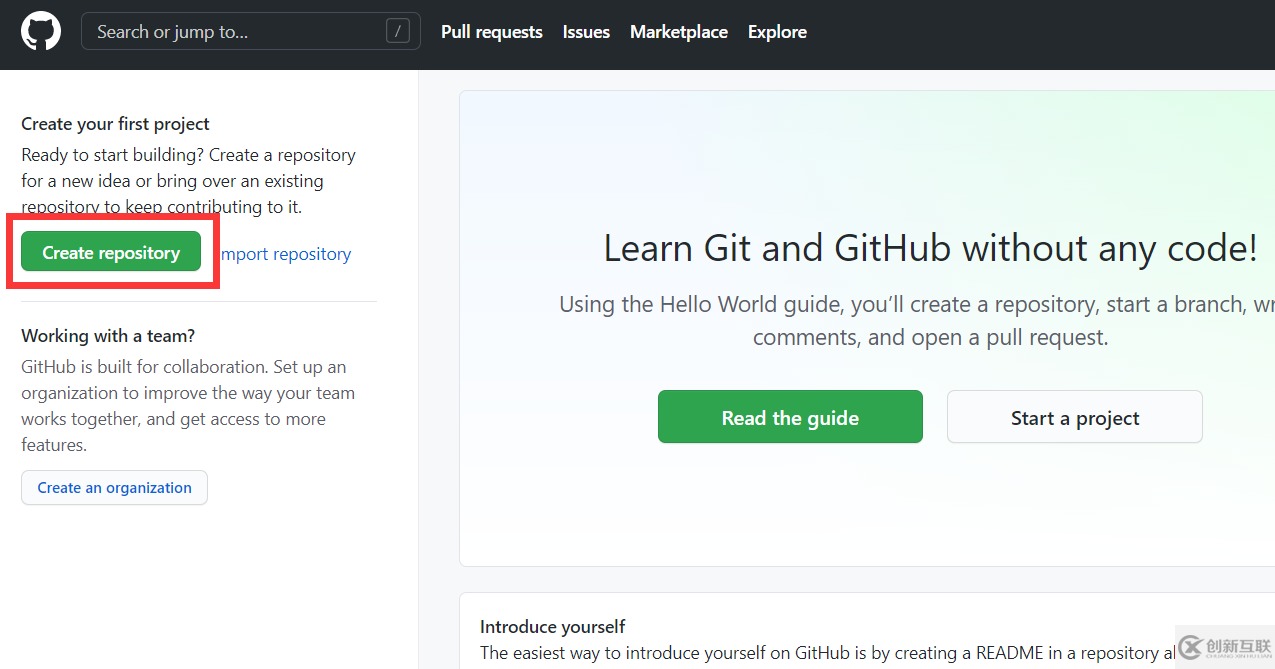The height and width of the screenshot is (669, 1275).
Task: Click the 'GitHub is built for collaboration' paragraph
Action: pos(188,406)
